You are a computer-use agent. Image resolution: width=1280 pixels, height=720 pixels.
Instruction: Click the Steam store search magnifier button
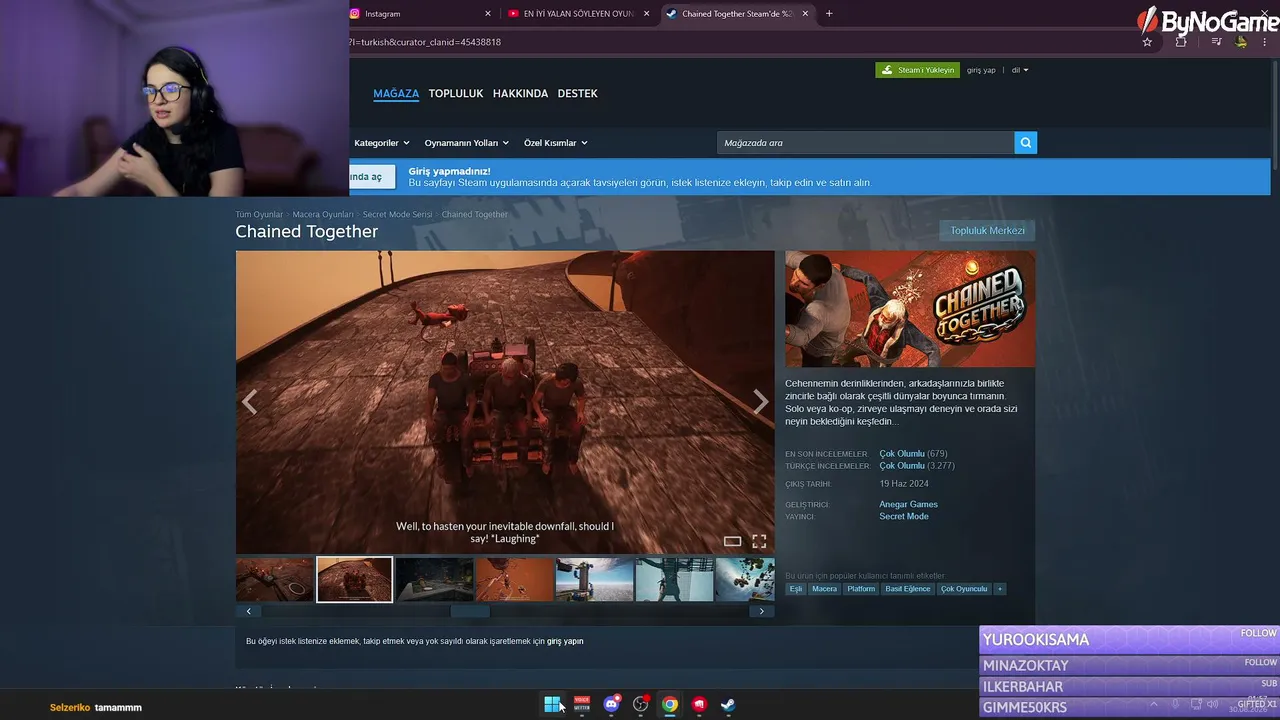1025,143
